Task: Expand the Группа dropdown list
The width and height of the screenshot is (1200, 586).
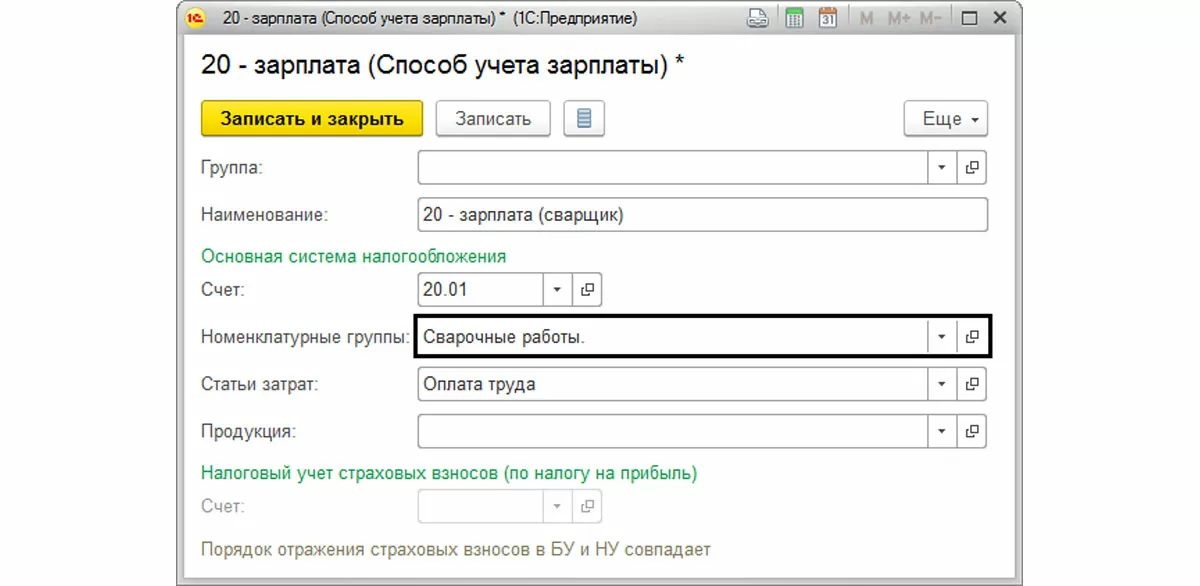Action: [941, 168]
